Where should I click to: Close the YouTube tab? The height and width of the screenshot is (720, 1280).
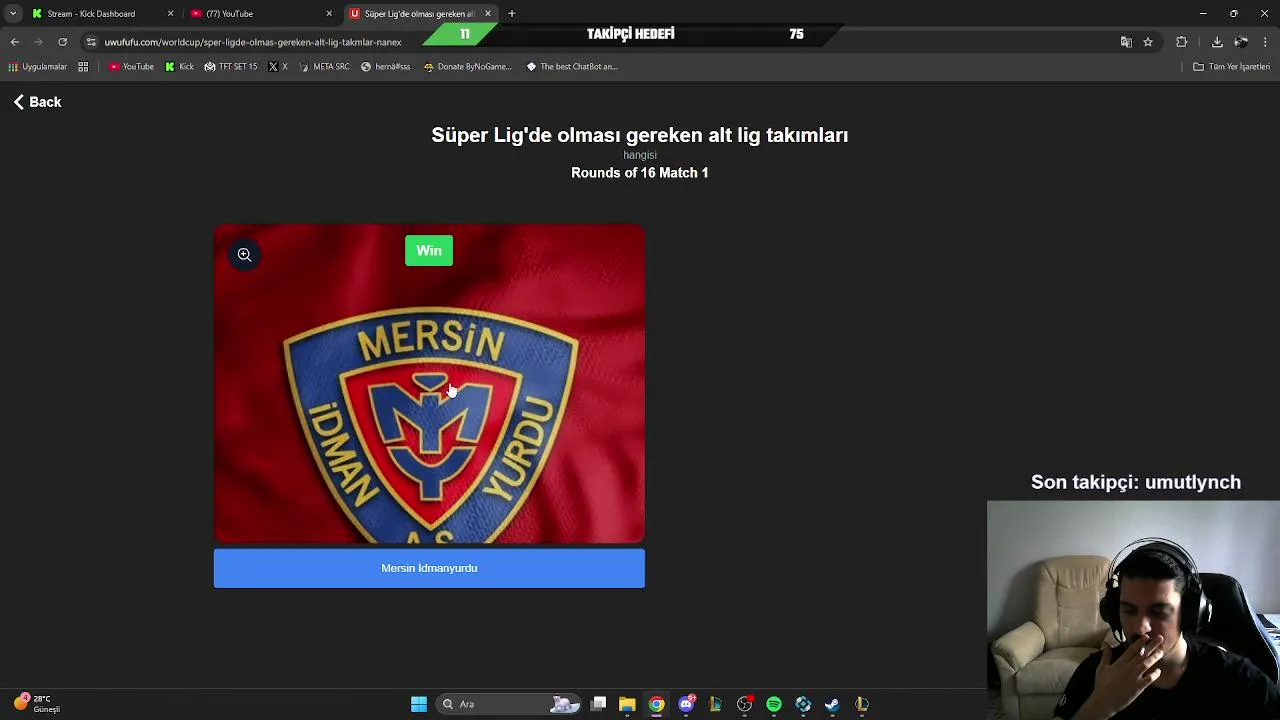329,14
